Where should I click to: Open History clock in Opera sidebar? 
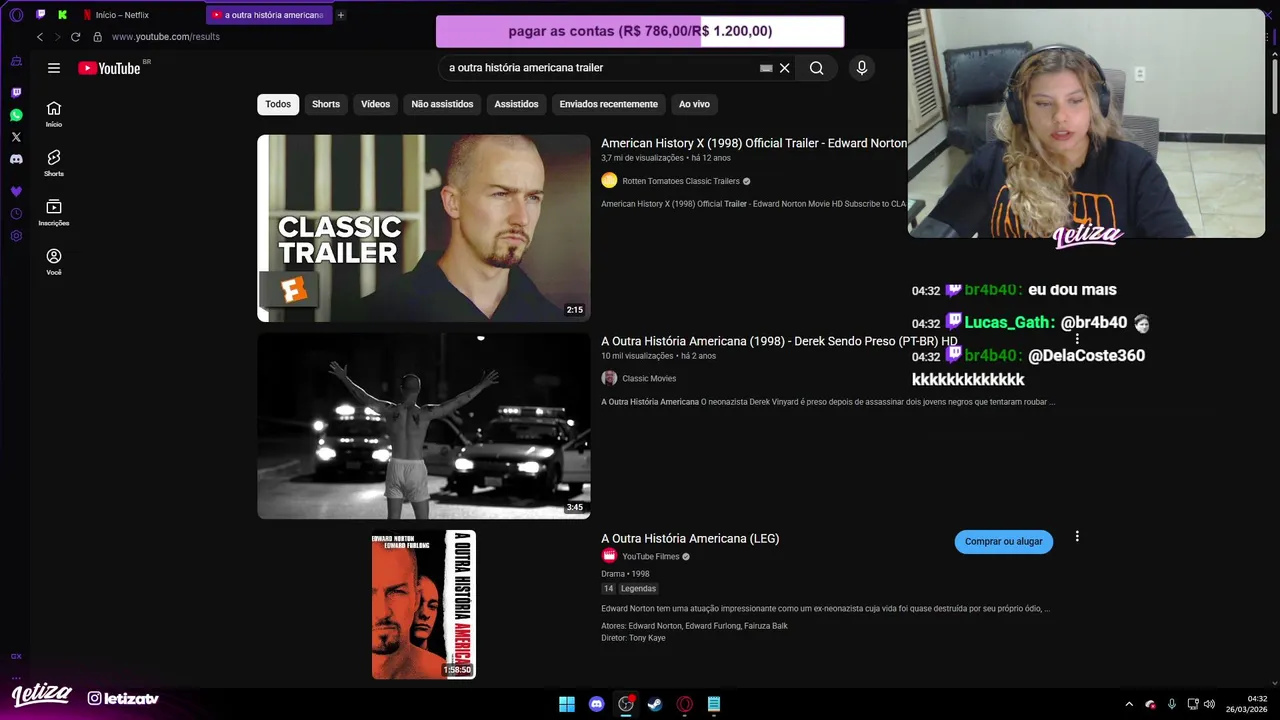(16, 214)
